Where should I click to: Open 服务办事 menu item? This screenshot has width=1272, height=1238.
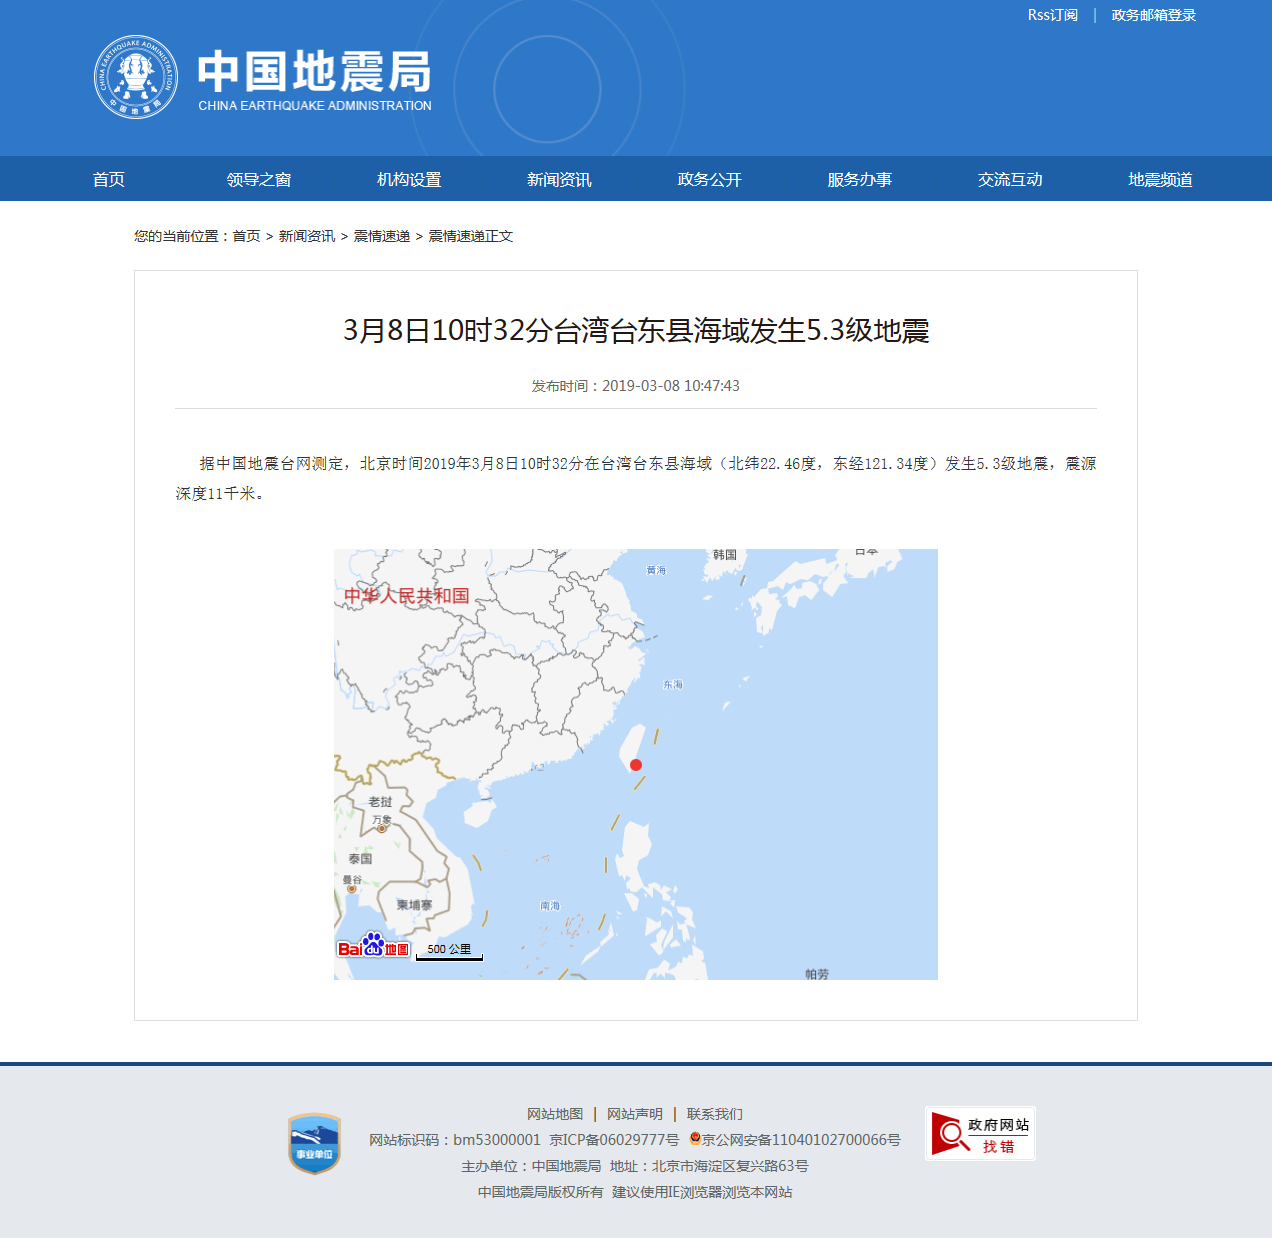(x=860, y=179)
